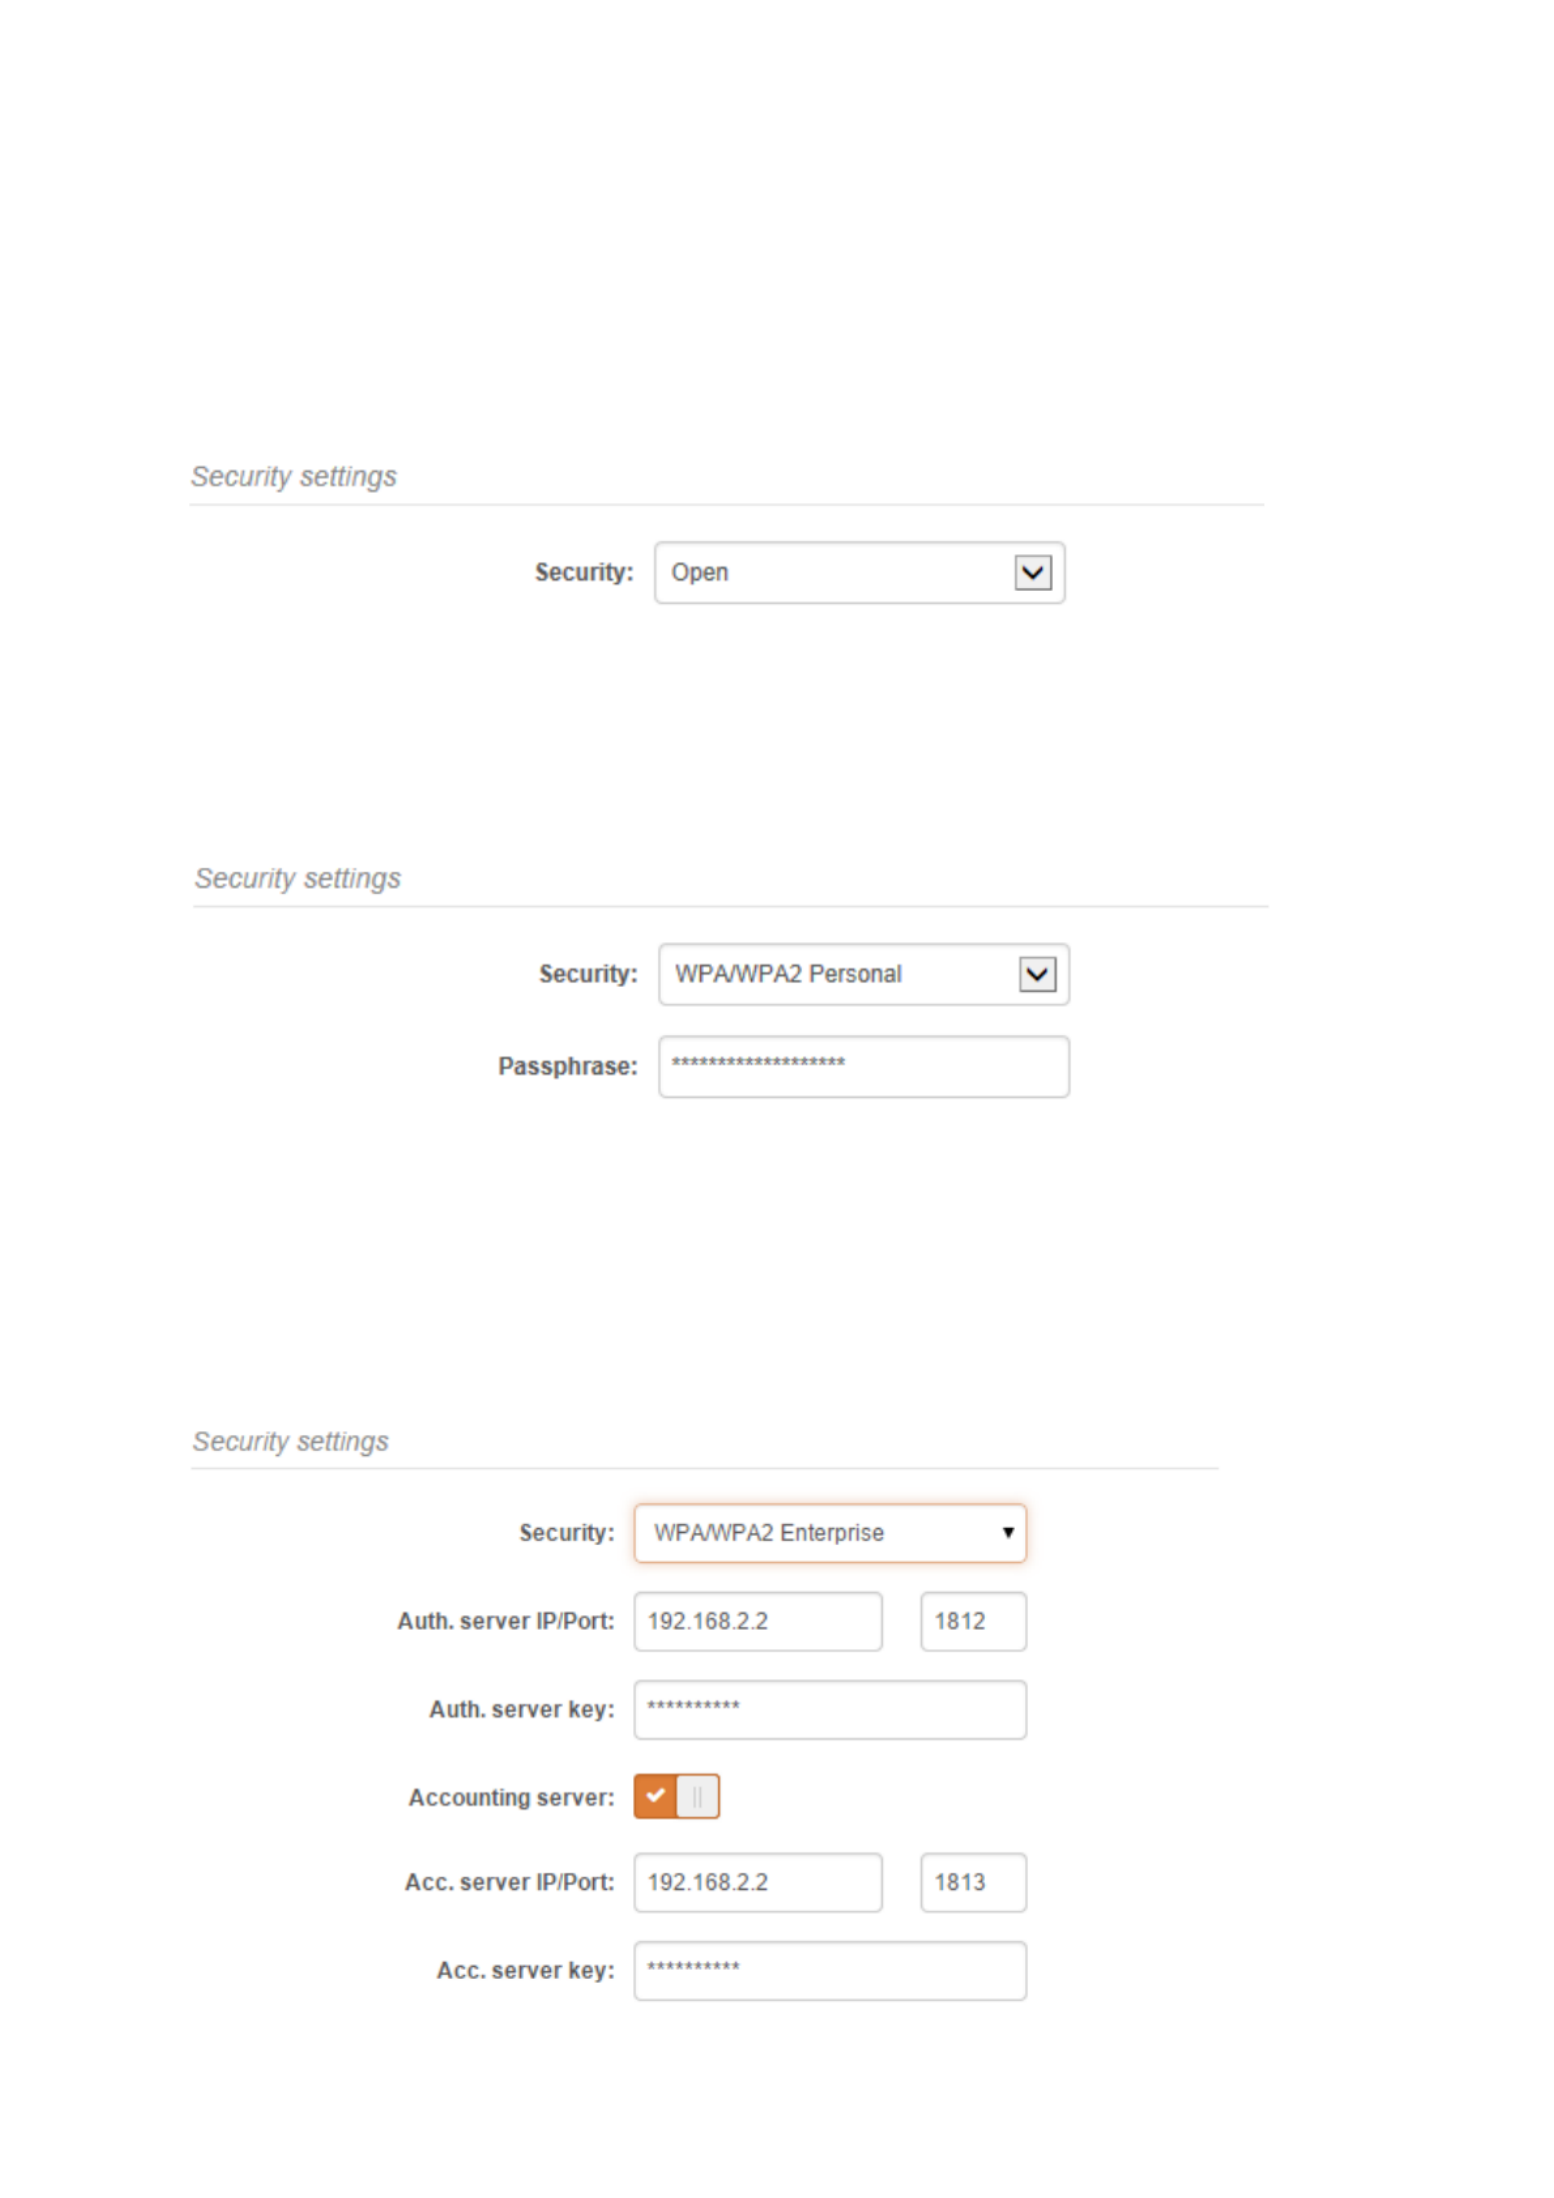Edit the Acc. server IP field
The height and width of the screenshot is (2198, 1554).
pos(757,1881)
